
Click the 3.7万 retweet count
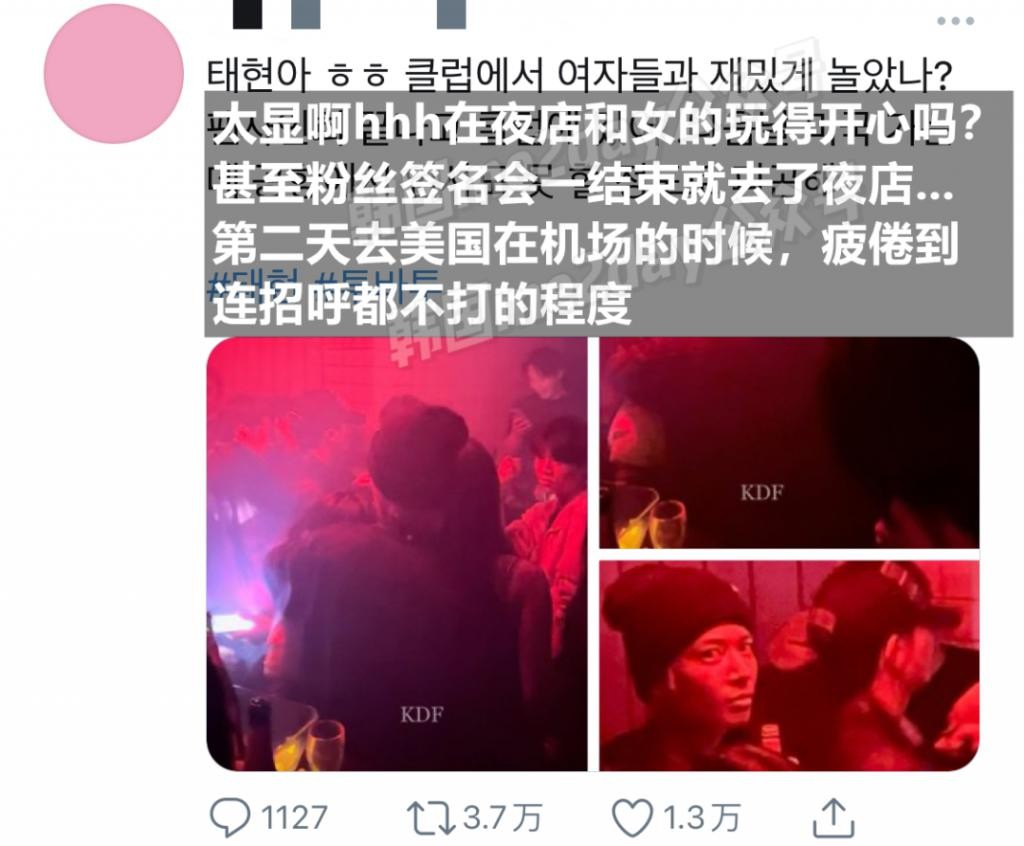[x=502, y=818]
